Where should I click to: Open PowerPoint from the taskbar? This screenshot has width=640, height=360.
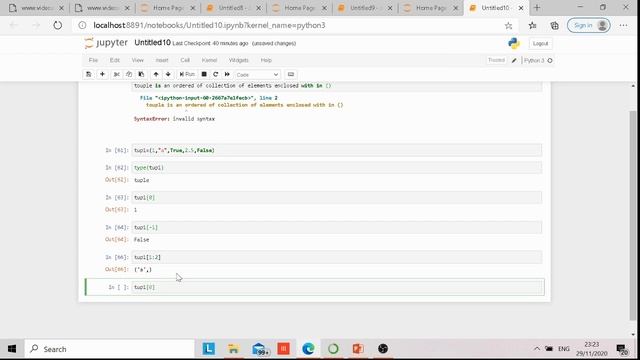pyautogui.click(x=358, y=349)
